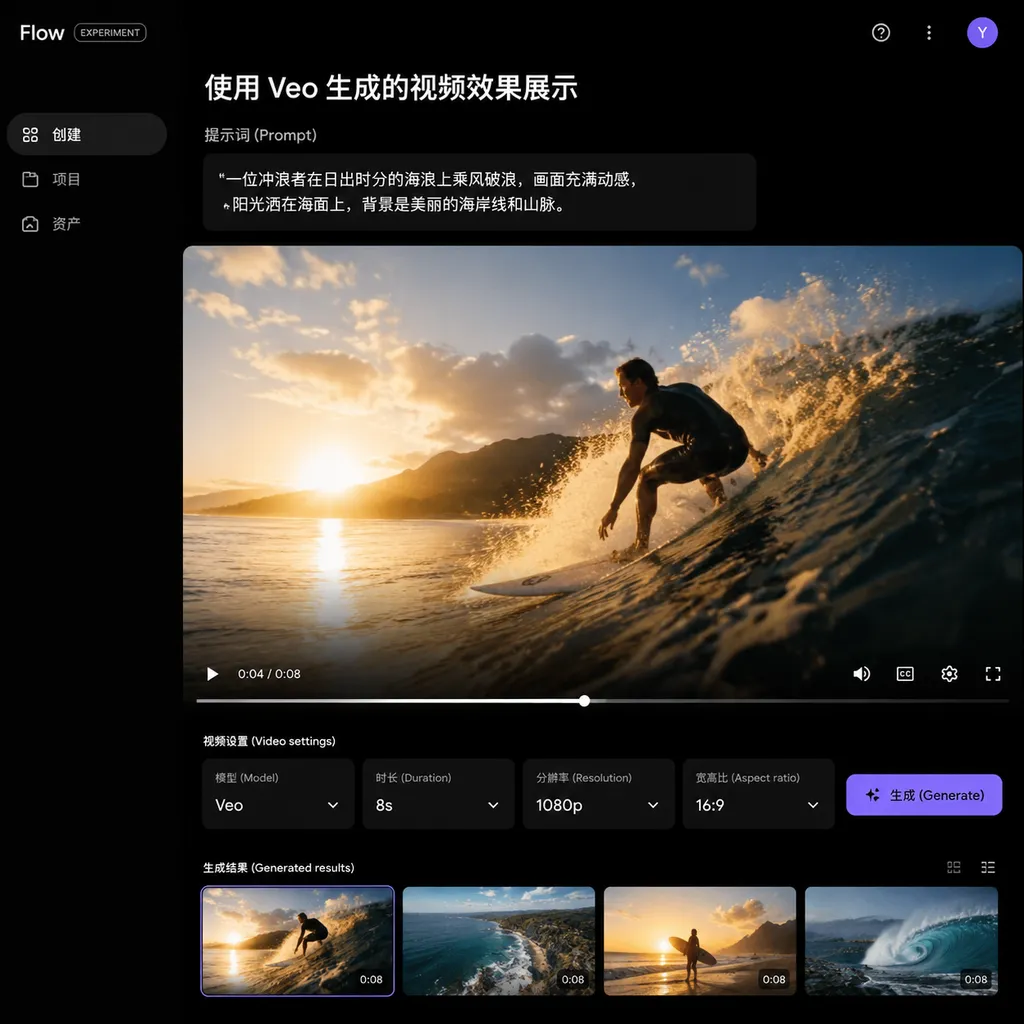
Task: Click the 生成 (Generate) button
Action: coord(923,795)
